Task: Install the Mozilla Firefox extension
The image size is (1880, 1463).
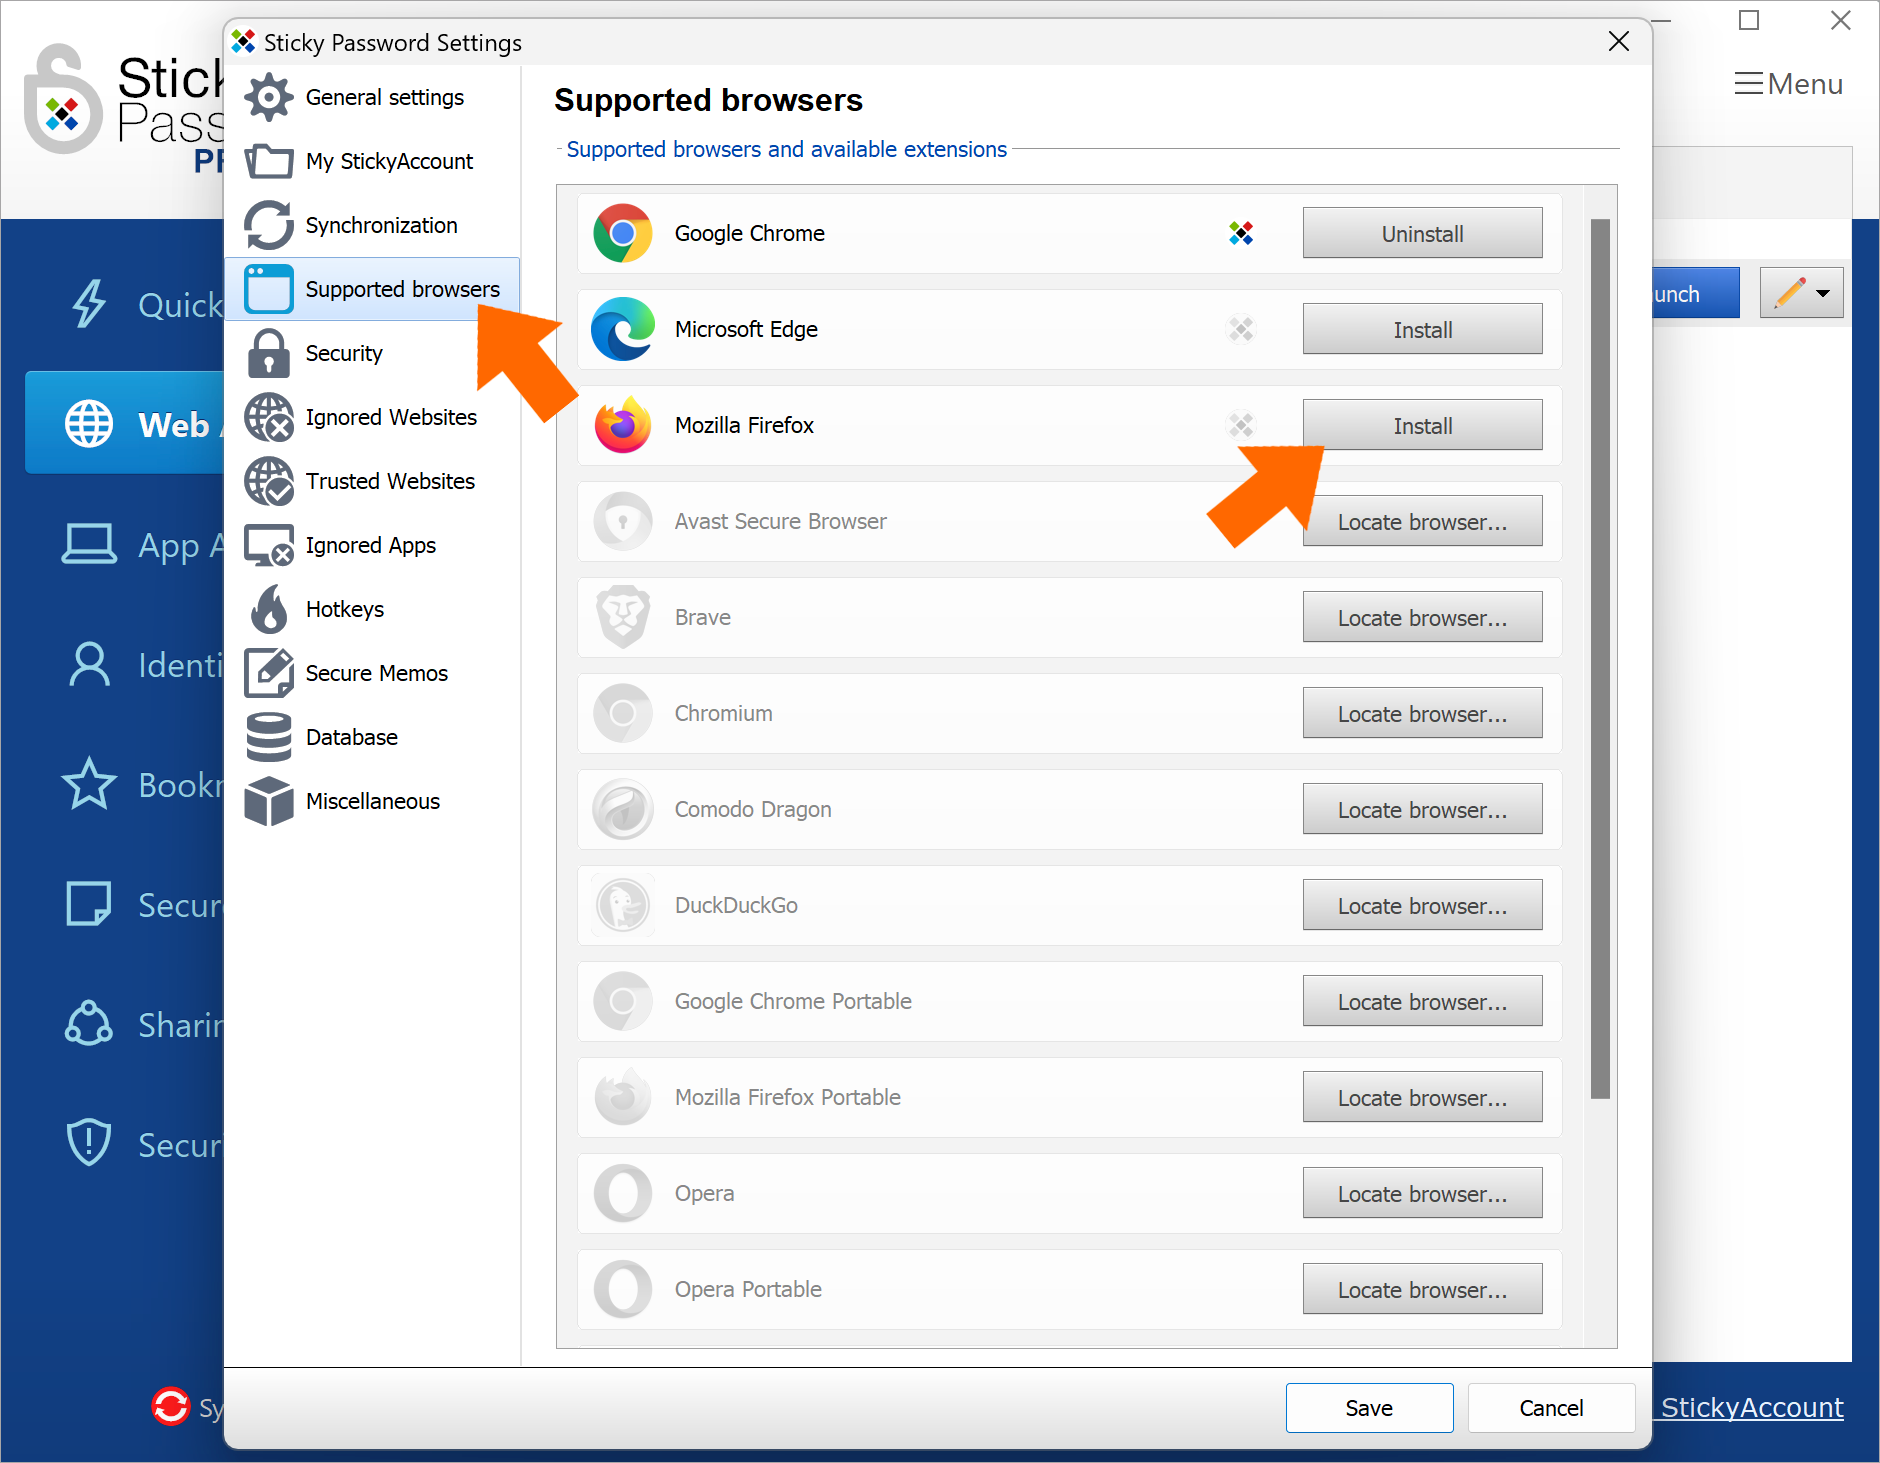Action: click(1422, 425)
